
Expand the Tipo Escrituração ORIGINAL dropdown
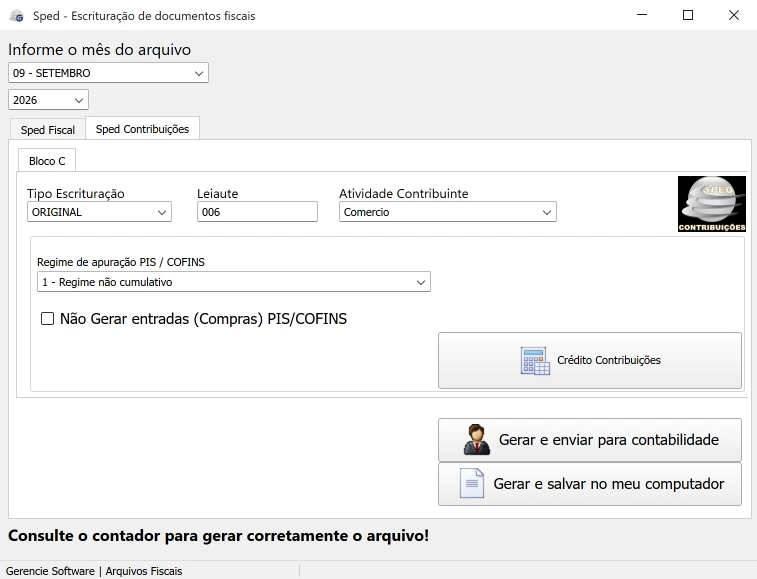pyautogui.click(x=99, y=212)
